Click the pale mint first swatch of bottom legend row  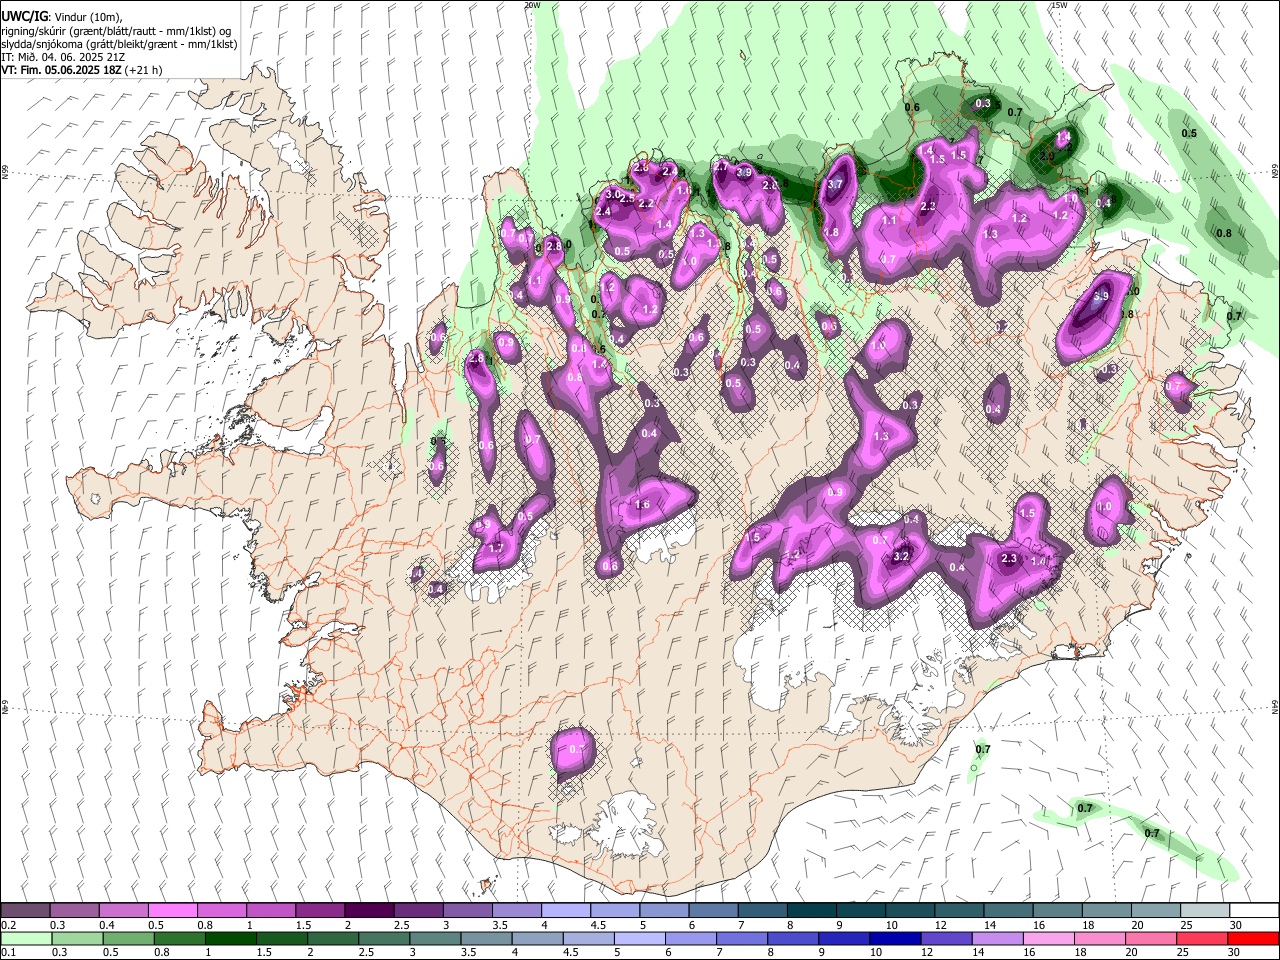point(26,938)
